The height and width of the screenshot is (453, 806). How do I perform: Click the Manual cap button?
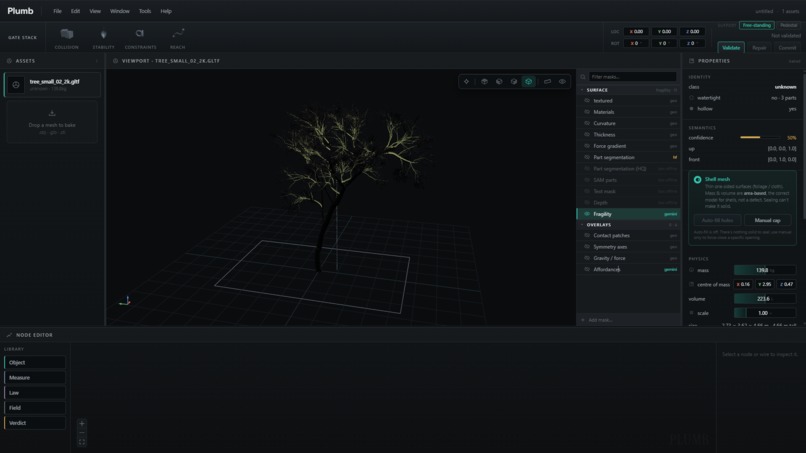tap(767, 220)
